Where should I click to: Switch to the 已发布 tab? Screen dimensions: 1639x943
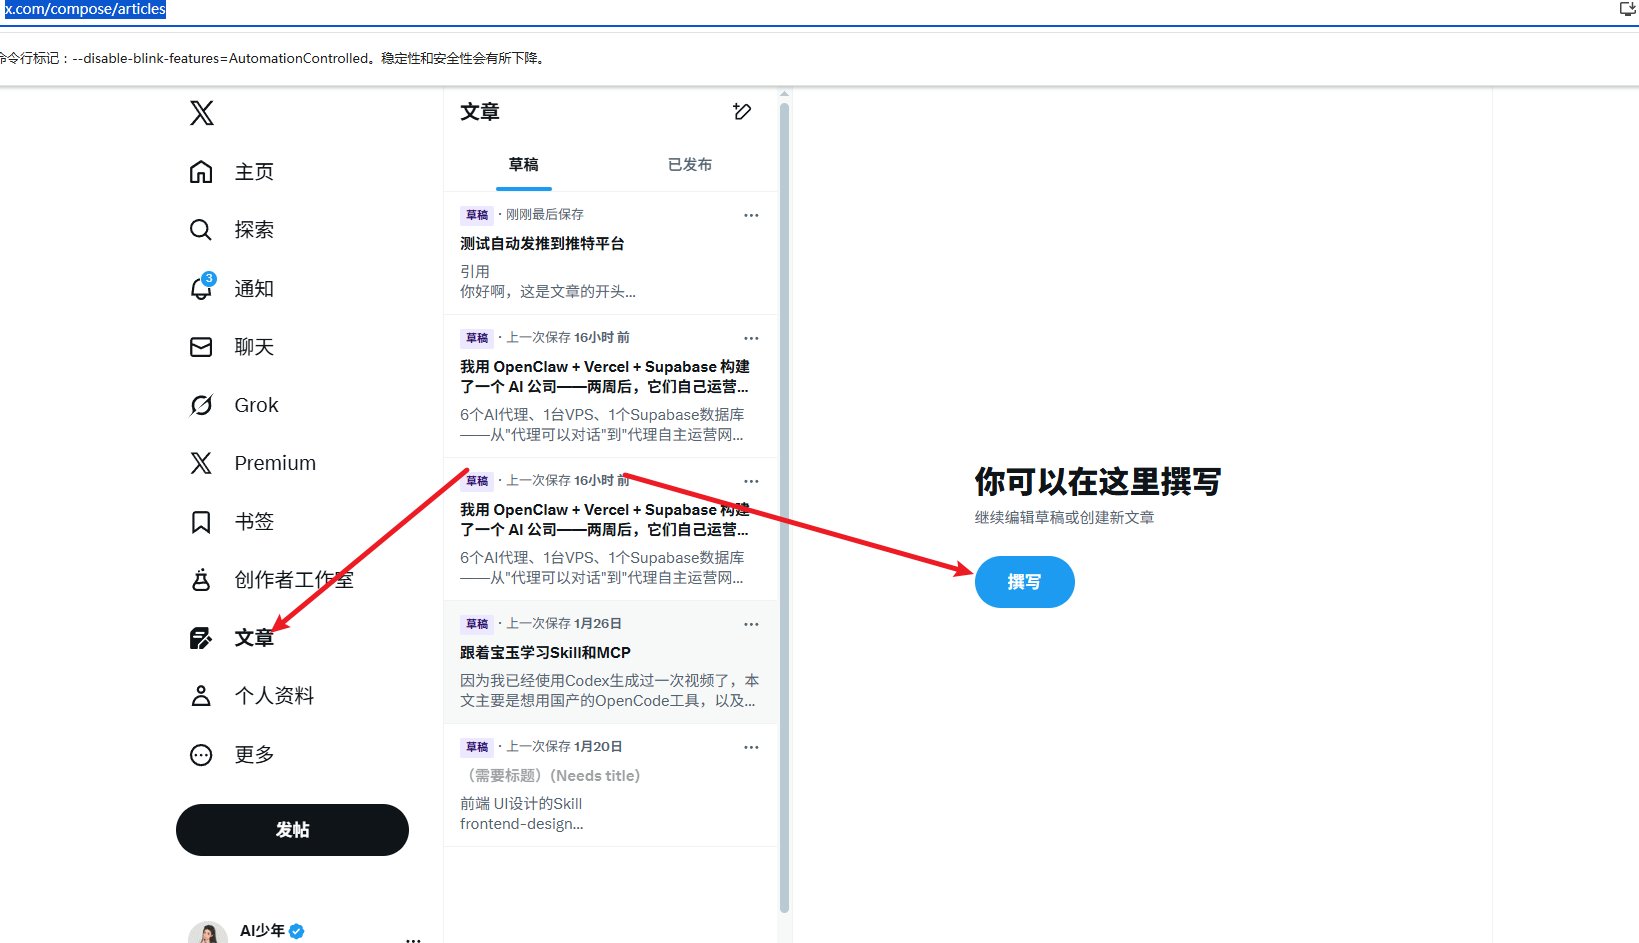click(690, 165)
